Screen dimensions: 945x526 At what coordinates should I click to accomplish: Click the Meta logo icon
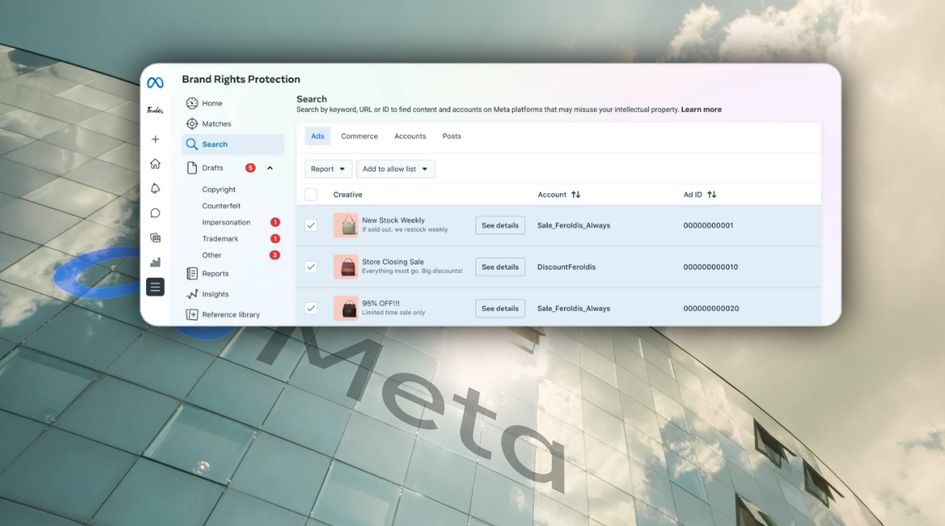click(x=155, y=83)
